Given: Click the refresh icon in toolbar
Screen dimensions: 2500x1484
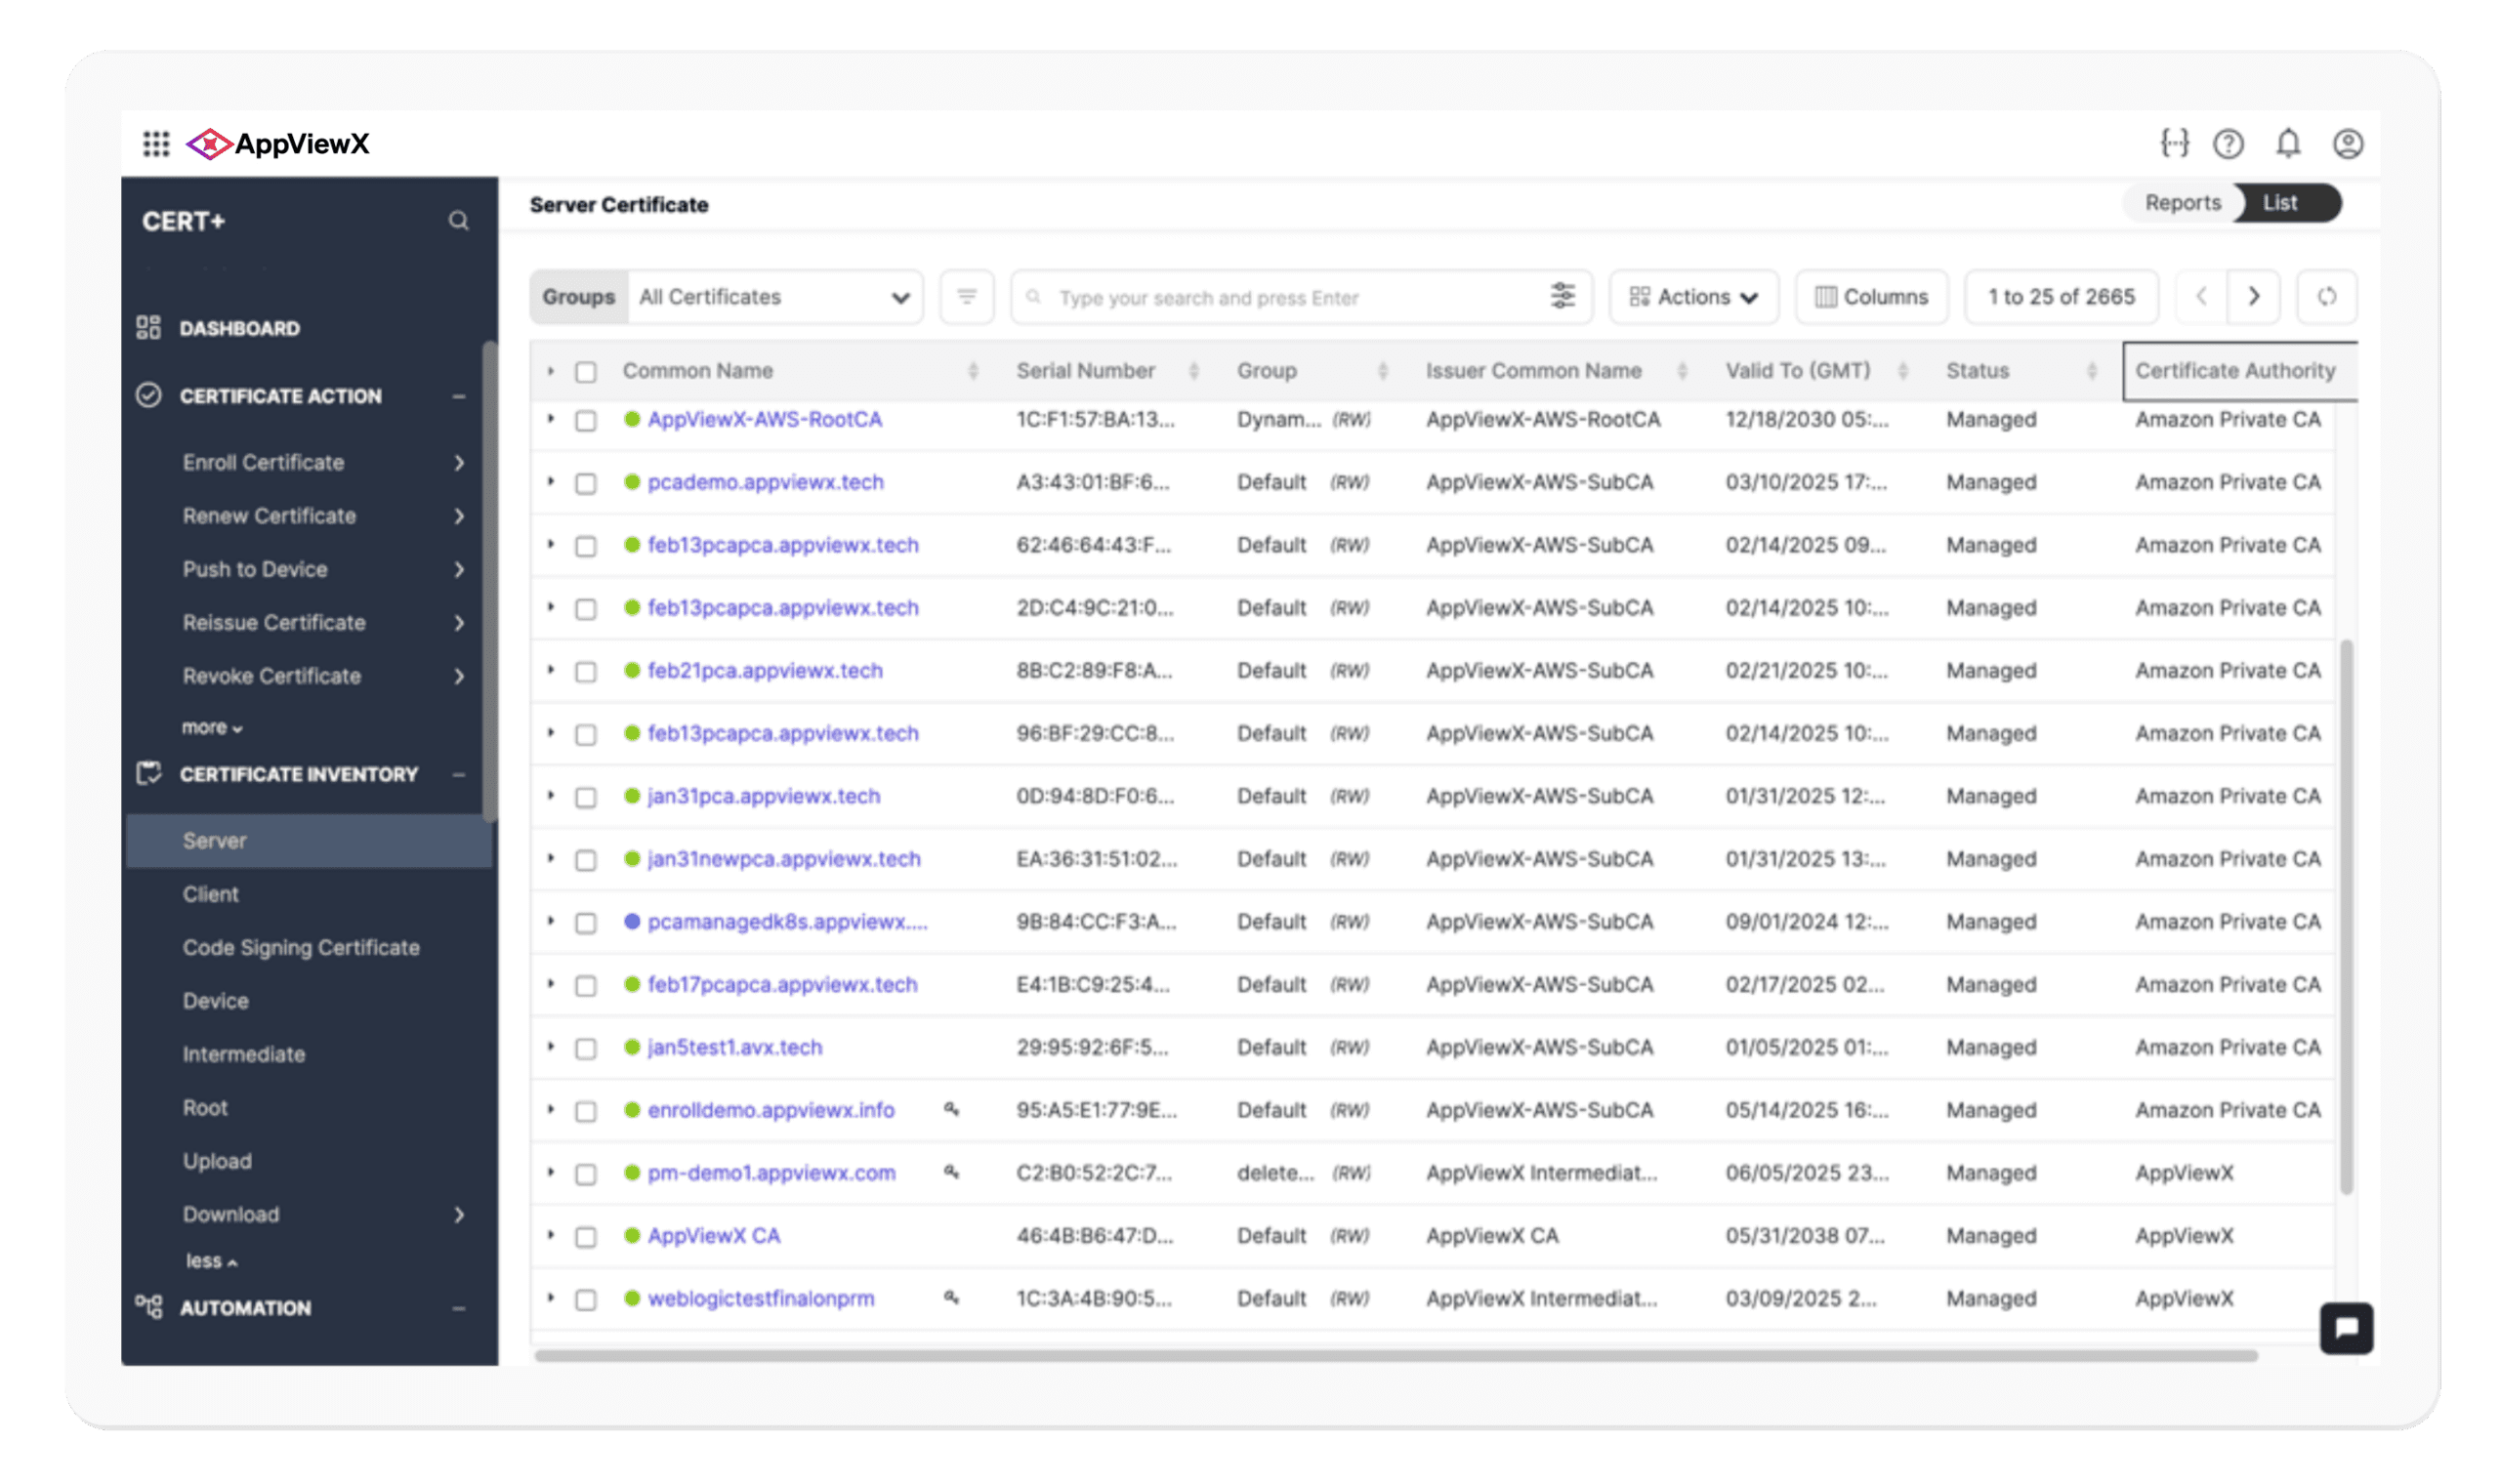Looking at the screenshot, I should pyautogui.click(x=2327, y=297).
